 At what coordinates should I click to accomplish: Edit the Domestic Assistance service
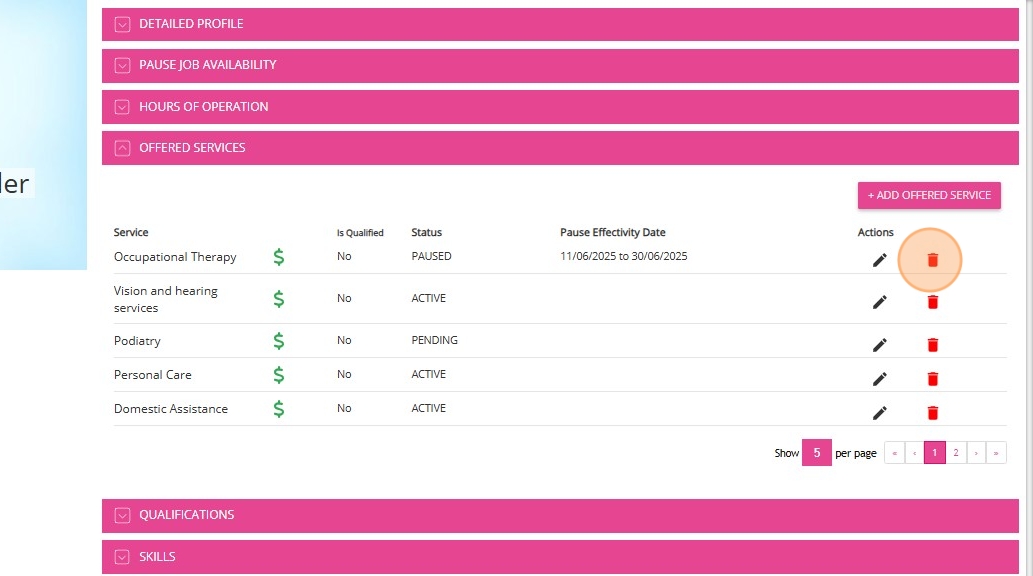(x=879, y=413)
